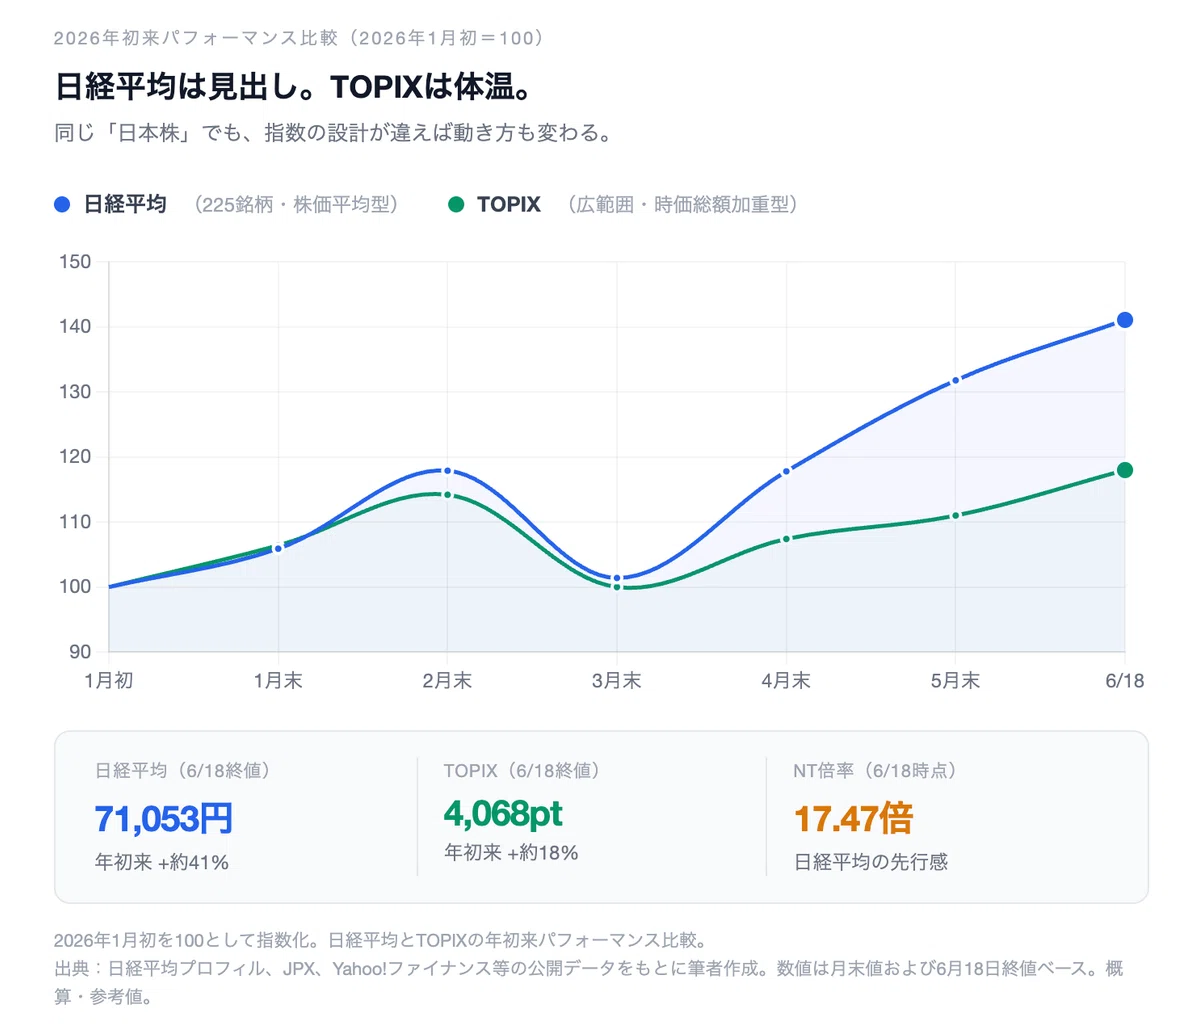Click the subtitle about 指数の設計
The width and height of the screenshot is (1200, 1034).
click(x=333, y=133)
